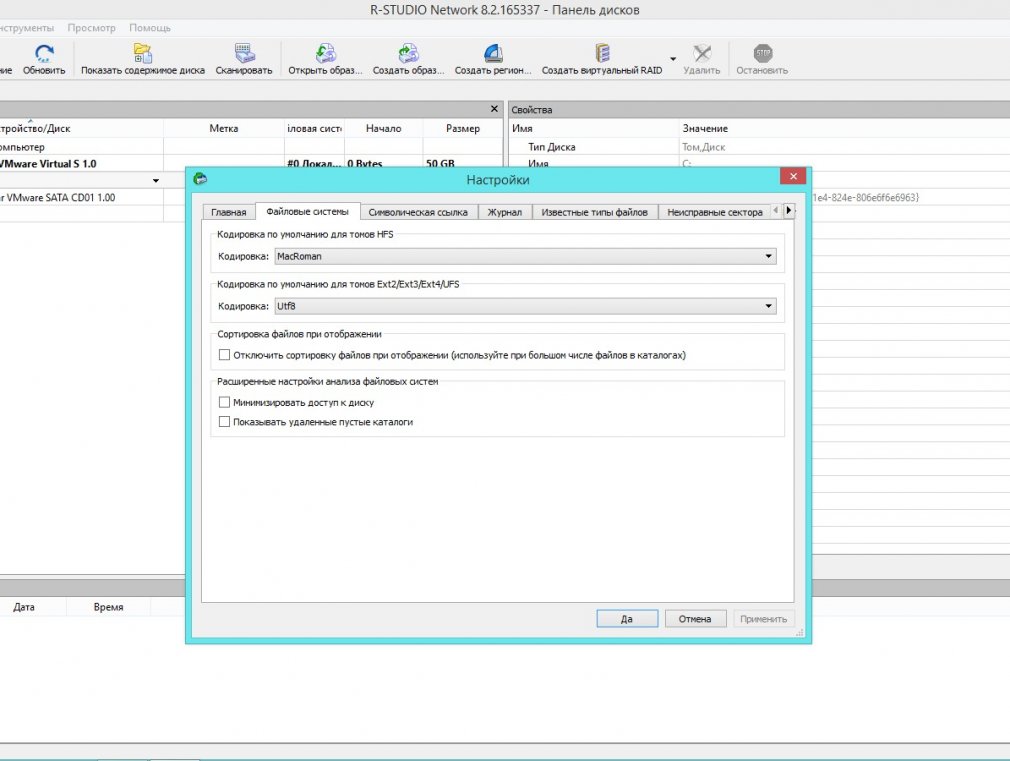Sort by the Метка column header
The height and width of the screenshot is (761, 1010).
(x=224, y=128)
